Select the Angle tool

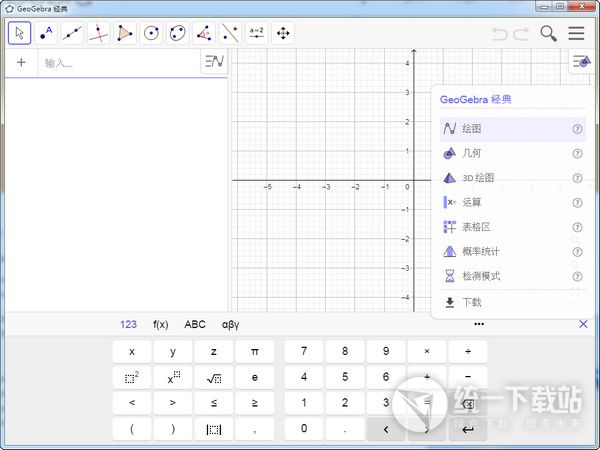pos(204,33)
